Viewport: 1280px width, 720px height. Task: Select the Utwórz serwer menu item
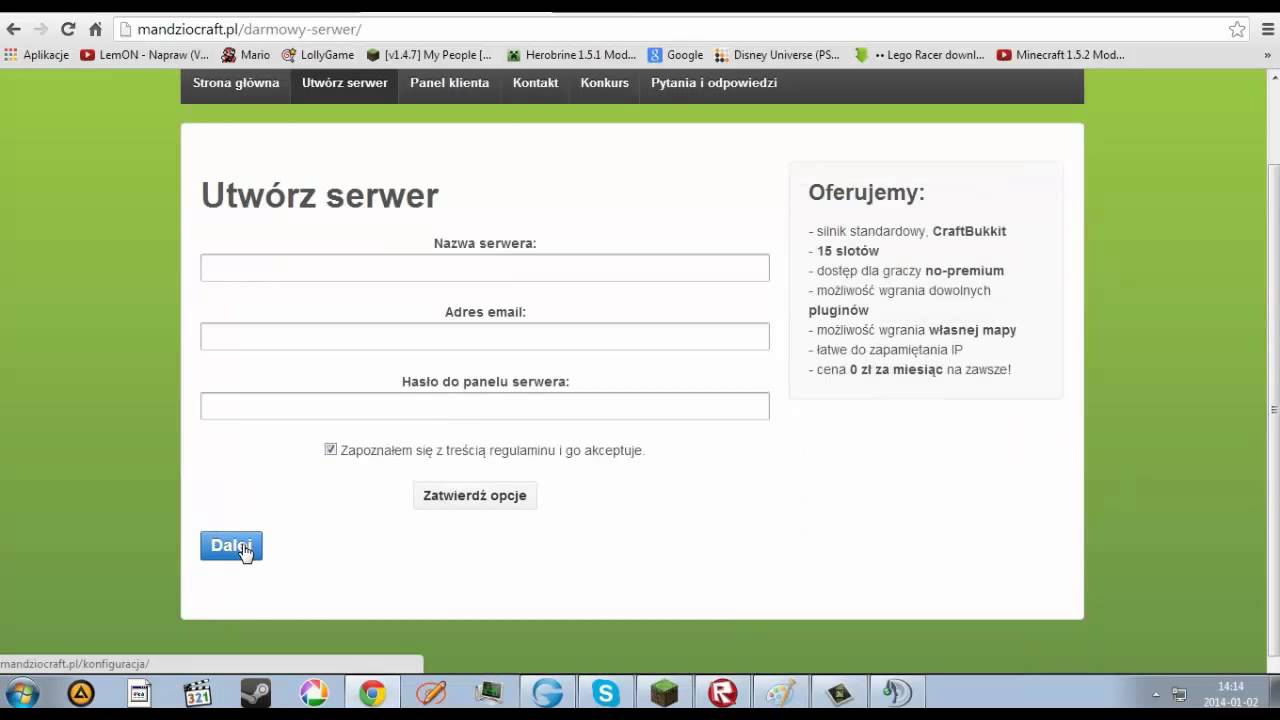click(x=345, y=83)
